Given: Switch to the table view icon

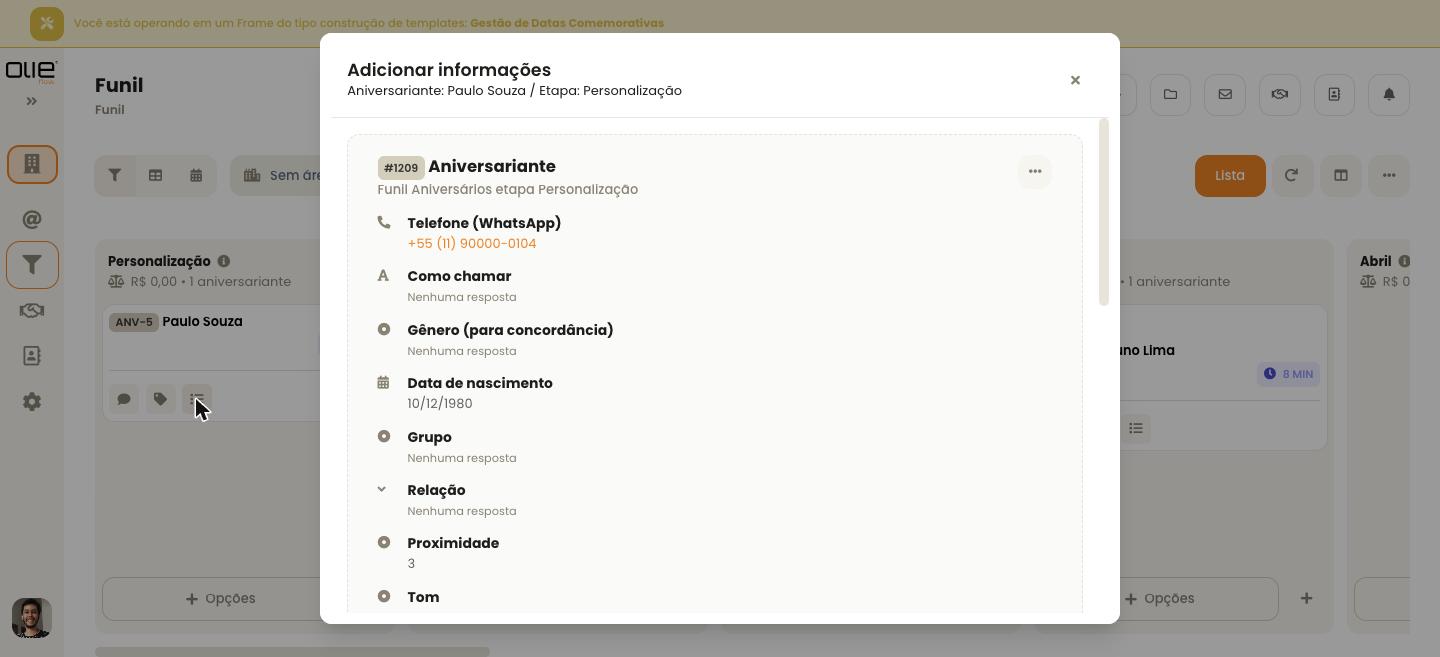Looking at the screenshot, I should click(155, 175).
